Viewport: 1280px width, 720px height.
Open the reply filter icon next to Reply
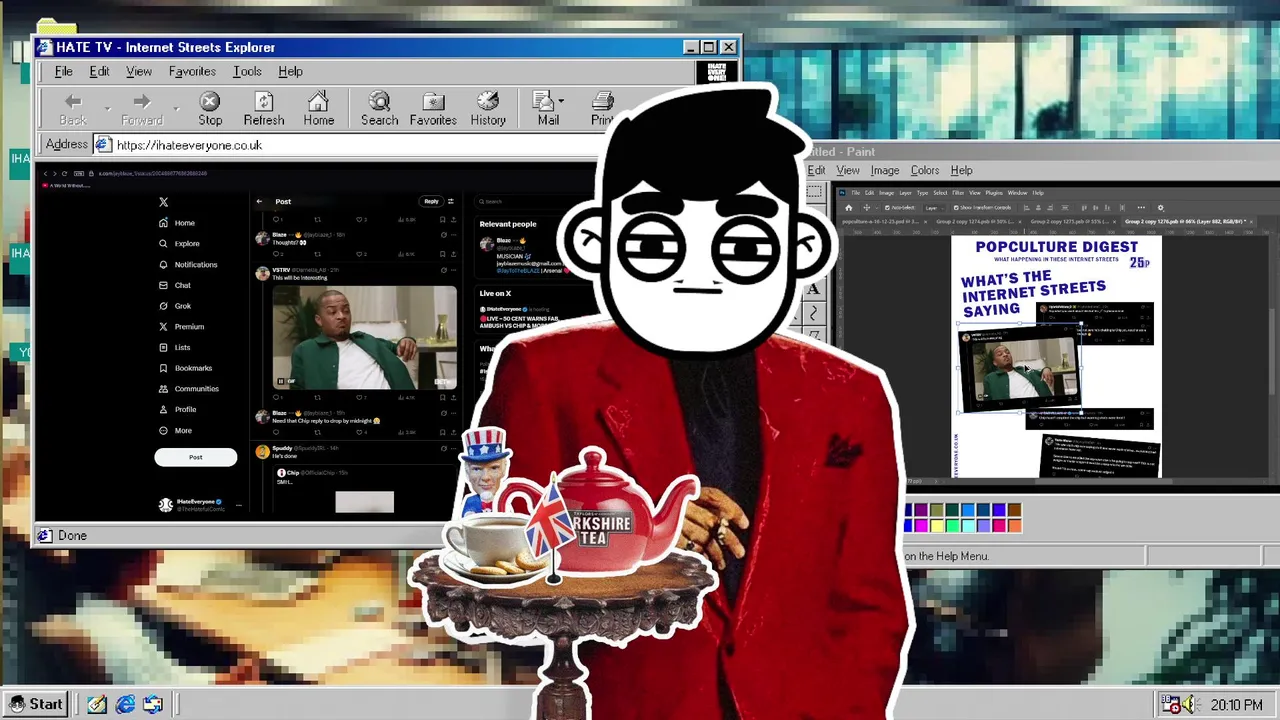coord(451,201)
